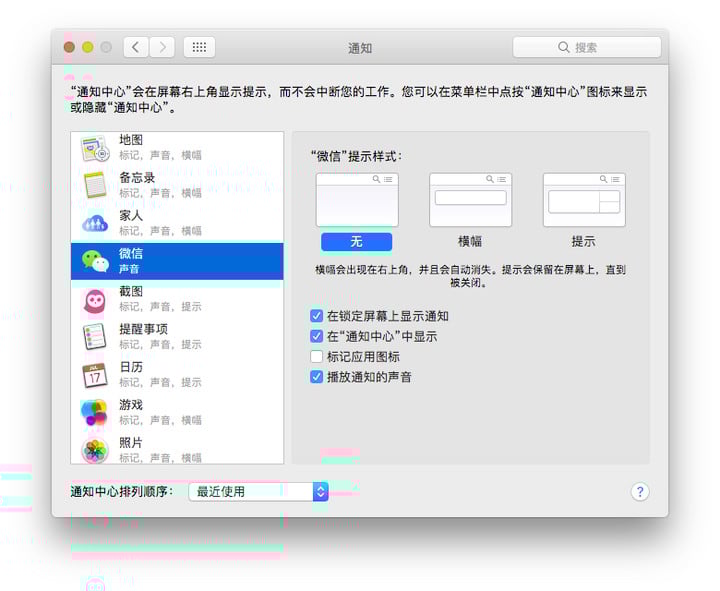Click the 搜索 search field
Image resolution: width=720 pixels, height=591 pixels.
[x=586, y=47]
